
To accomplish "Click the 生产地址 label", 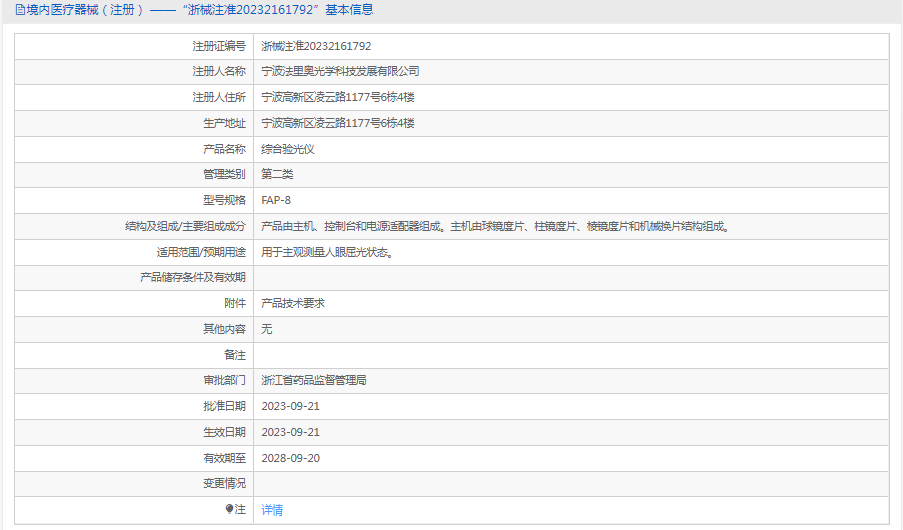I will point(224,123).
